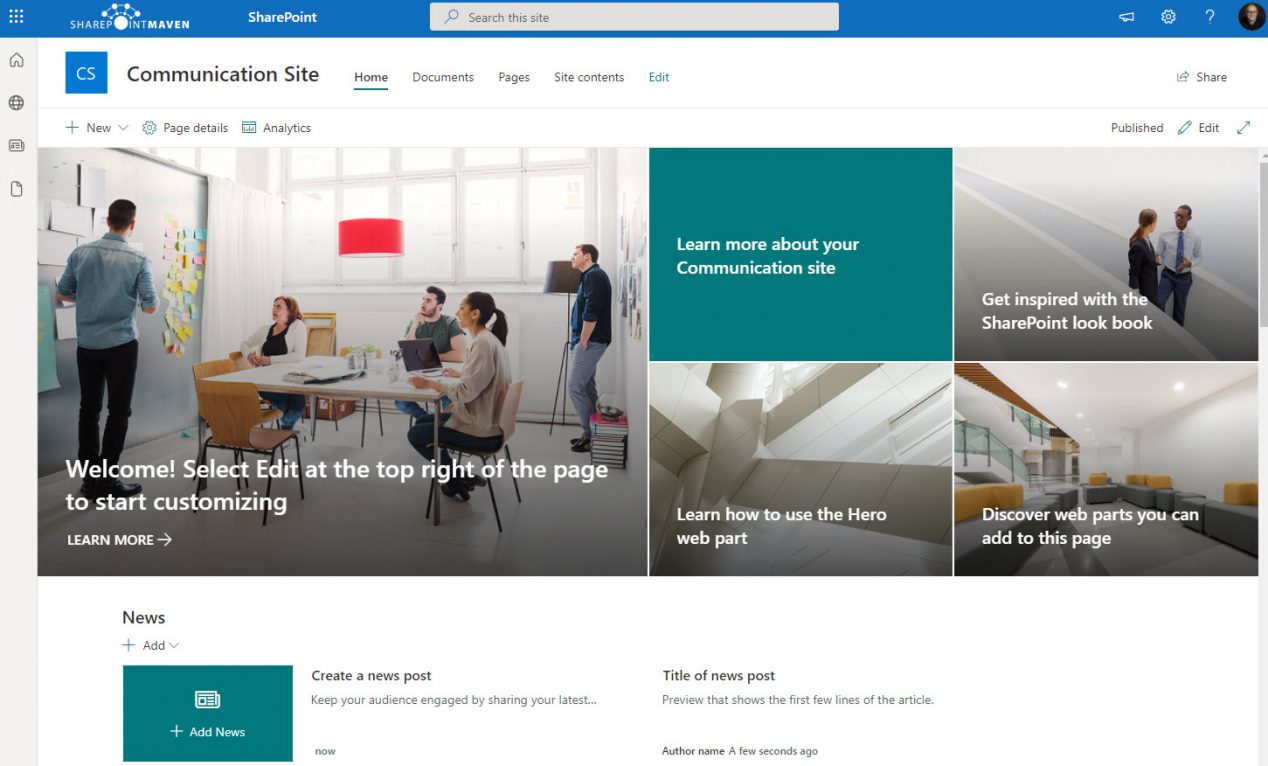Open the Site contents page
The height and width of the screenshot is (766, 1268).
point(588,77)
